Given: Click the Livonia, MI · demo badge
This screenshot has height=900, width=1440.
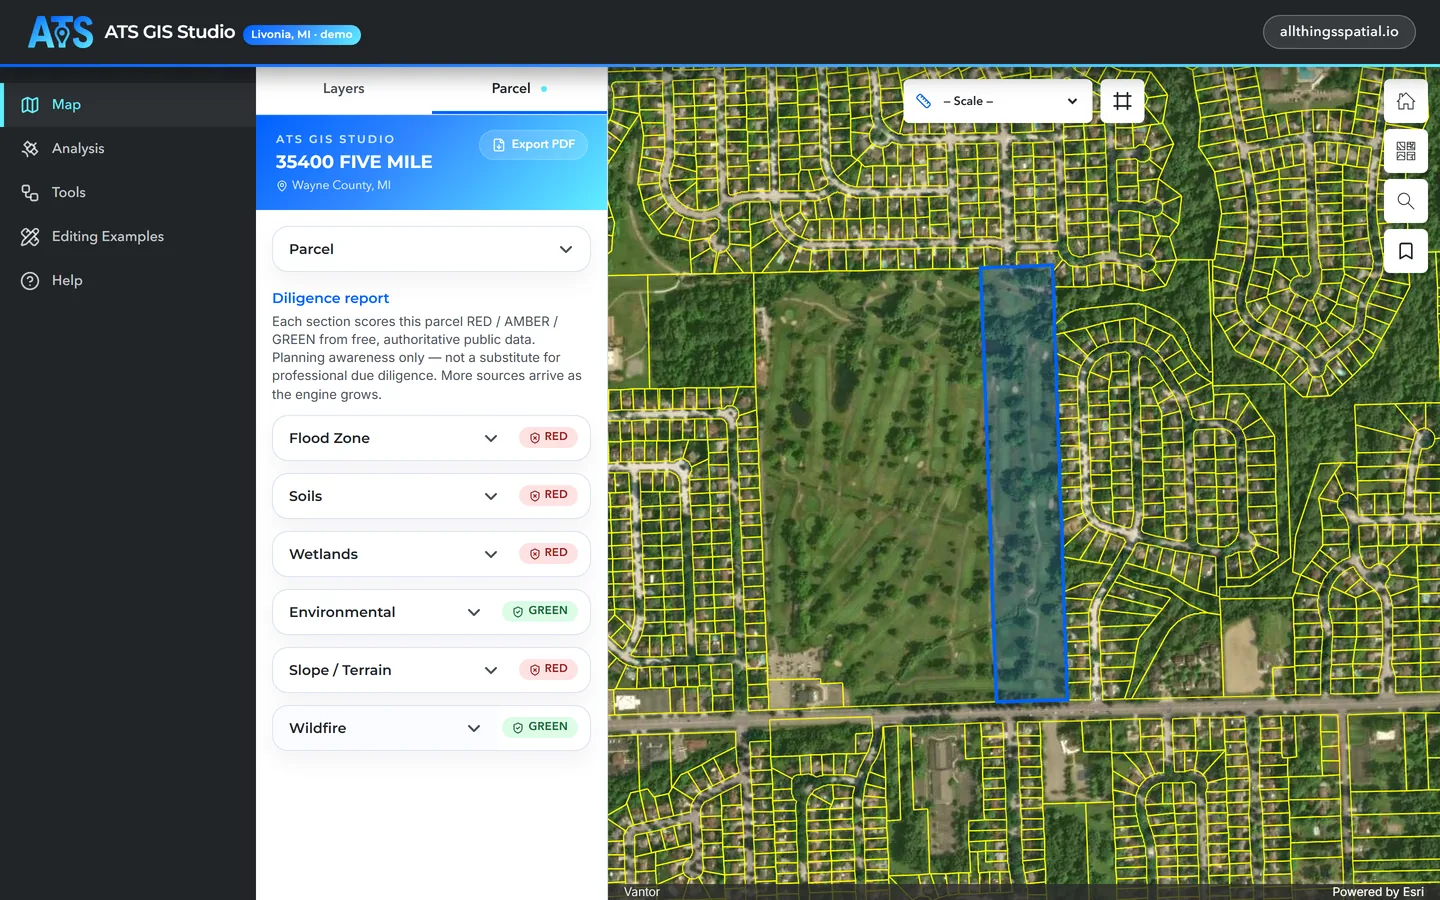Looking at the screenshot, I should [302, 35].
